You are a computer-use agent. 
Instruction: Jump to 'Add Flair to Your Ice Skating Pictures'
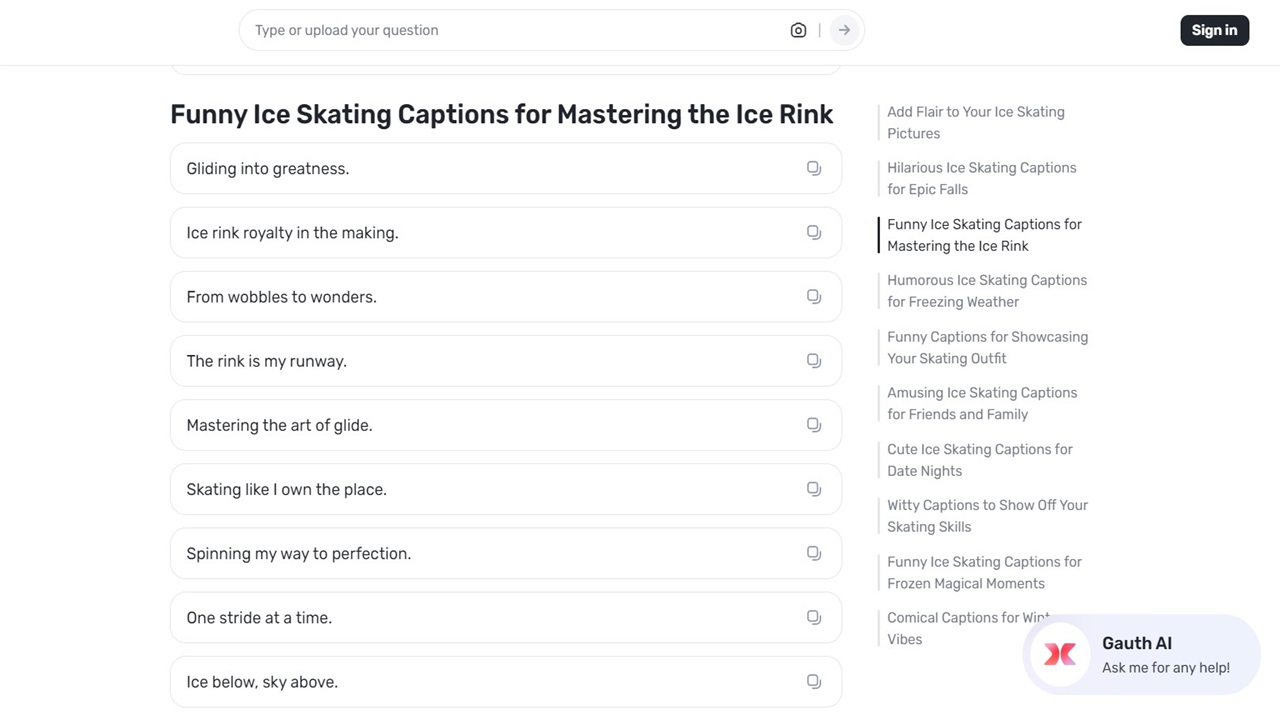pyautogui.click(x=975, y=122)
